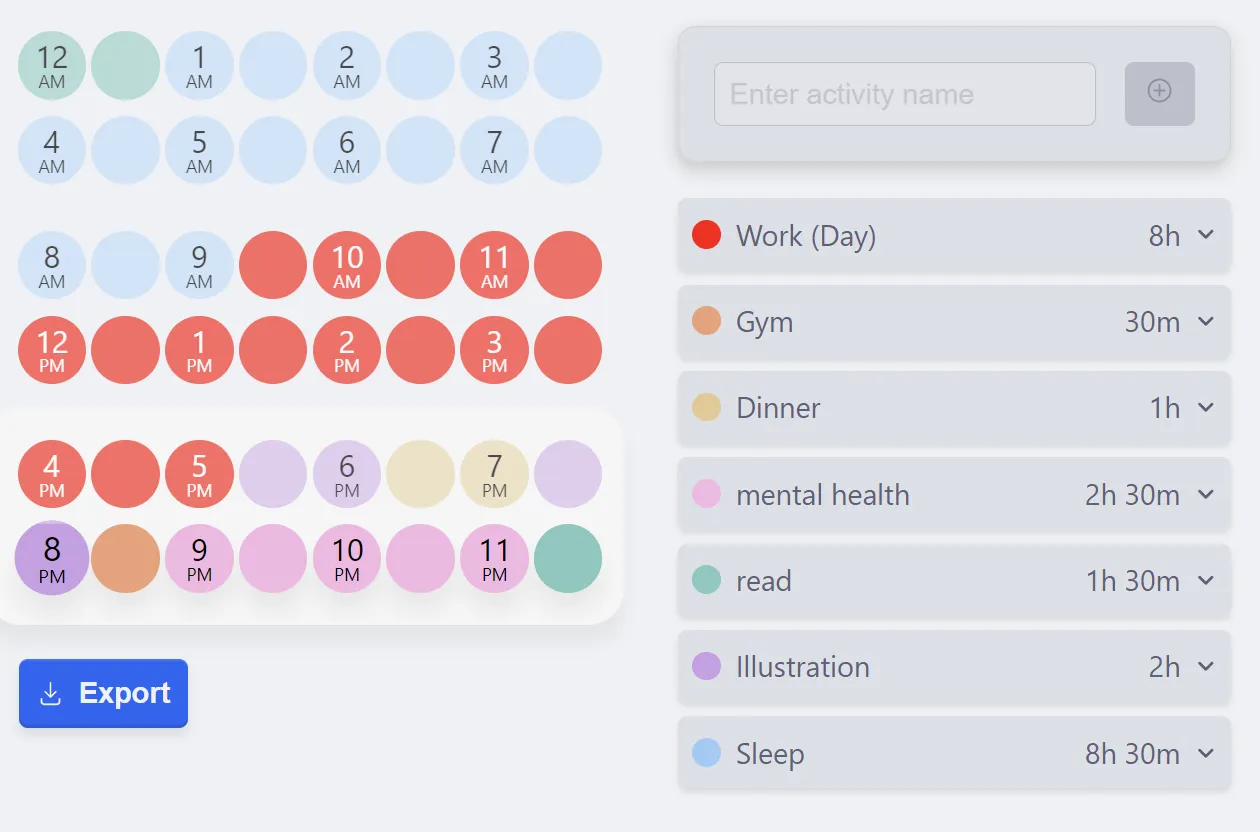
Task: Select the 6 PM half-hour circle
Action: coord(347,474)
